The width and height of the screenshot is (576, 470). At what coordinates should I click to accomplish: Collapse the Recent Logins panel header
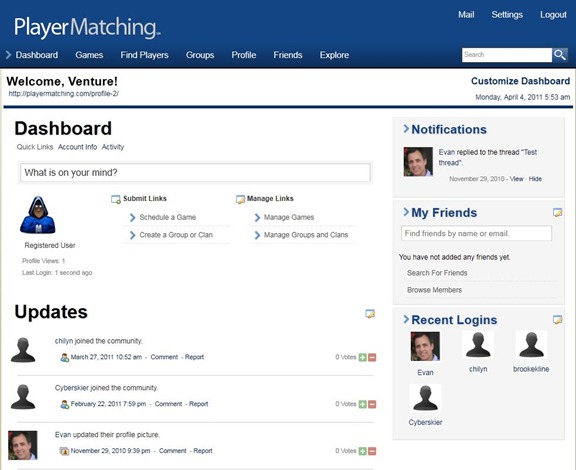click(450, 320)
